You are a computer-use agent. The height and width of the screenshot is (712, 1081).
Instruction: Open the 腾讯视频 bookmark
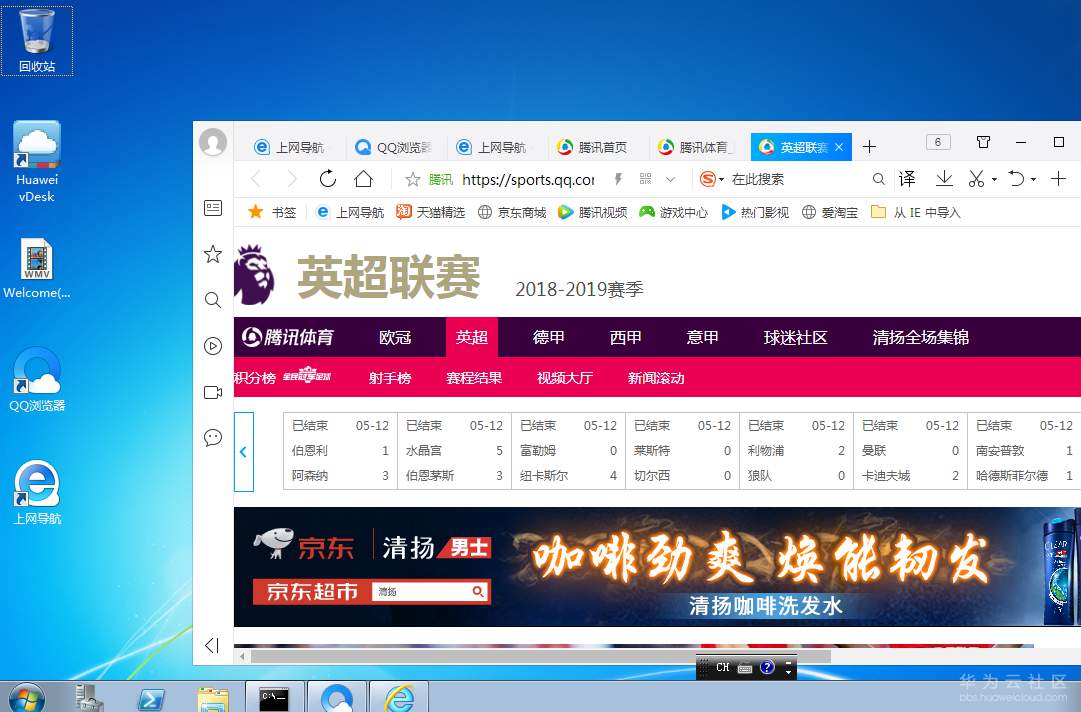coord(592,212)
